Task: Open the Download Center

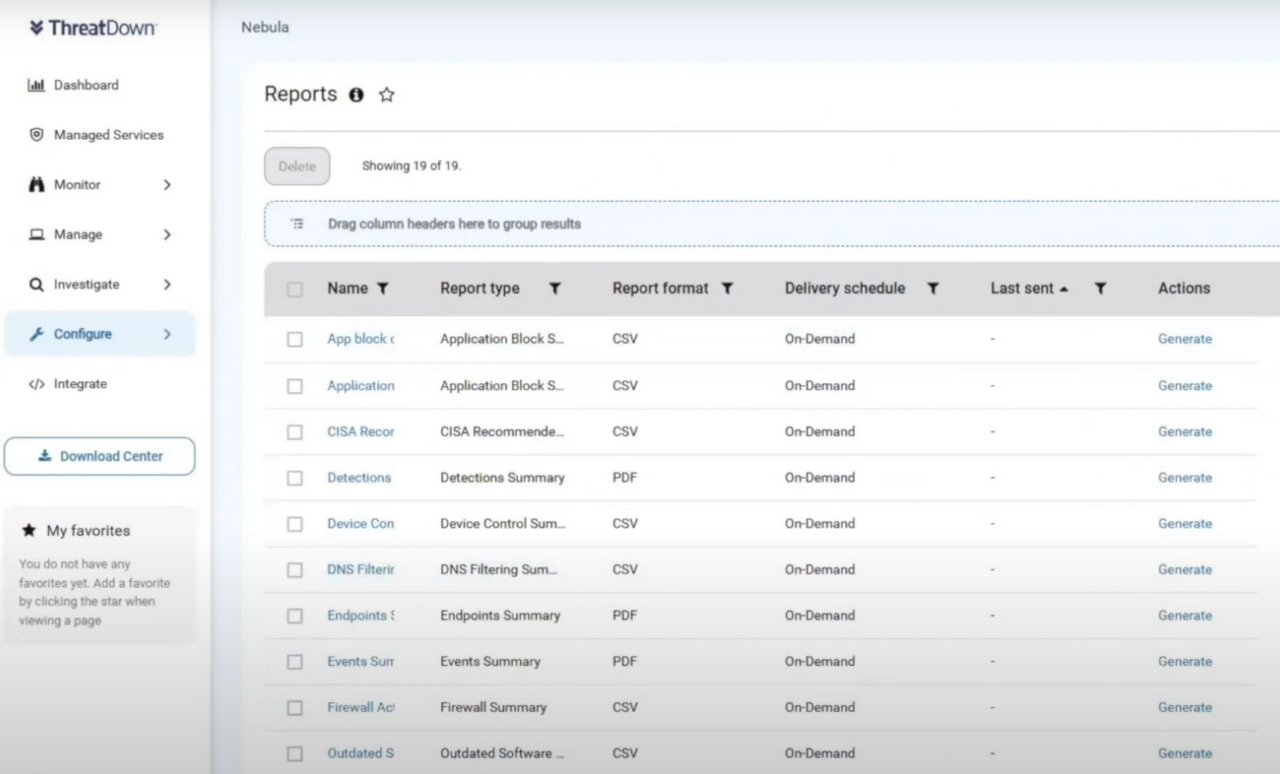Action: coord(99,455)
